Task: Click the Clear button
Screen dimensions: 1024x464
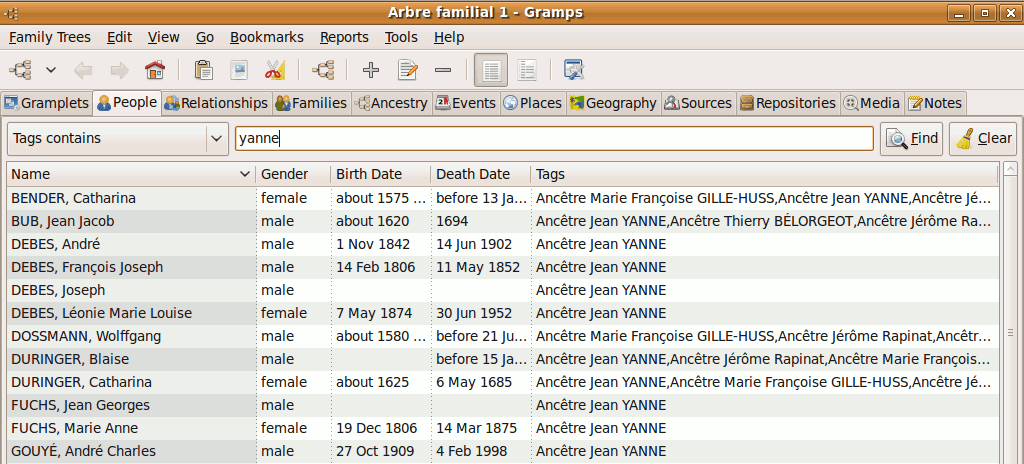Action: tap(983, 139)
